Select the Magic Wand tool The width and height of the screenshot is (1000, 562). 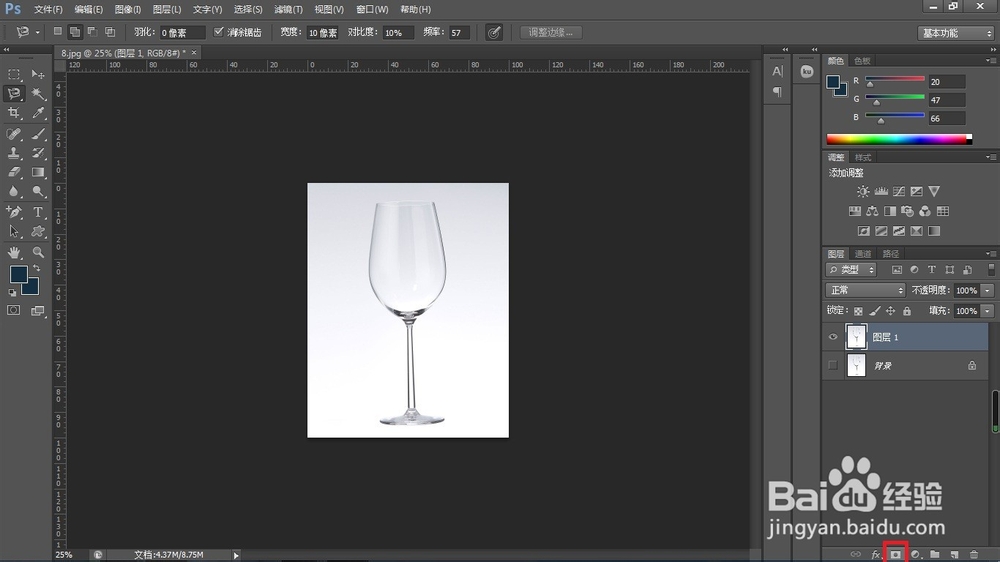point(38,94)
